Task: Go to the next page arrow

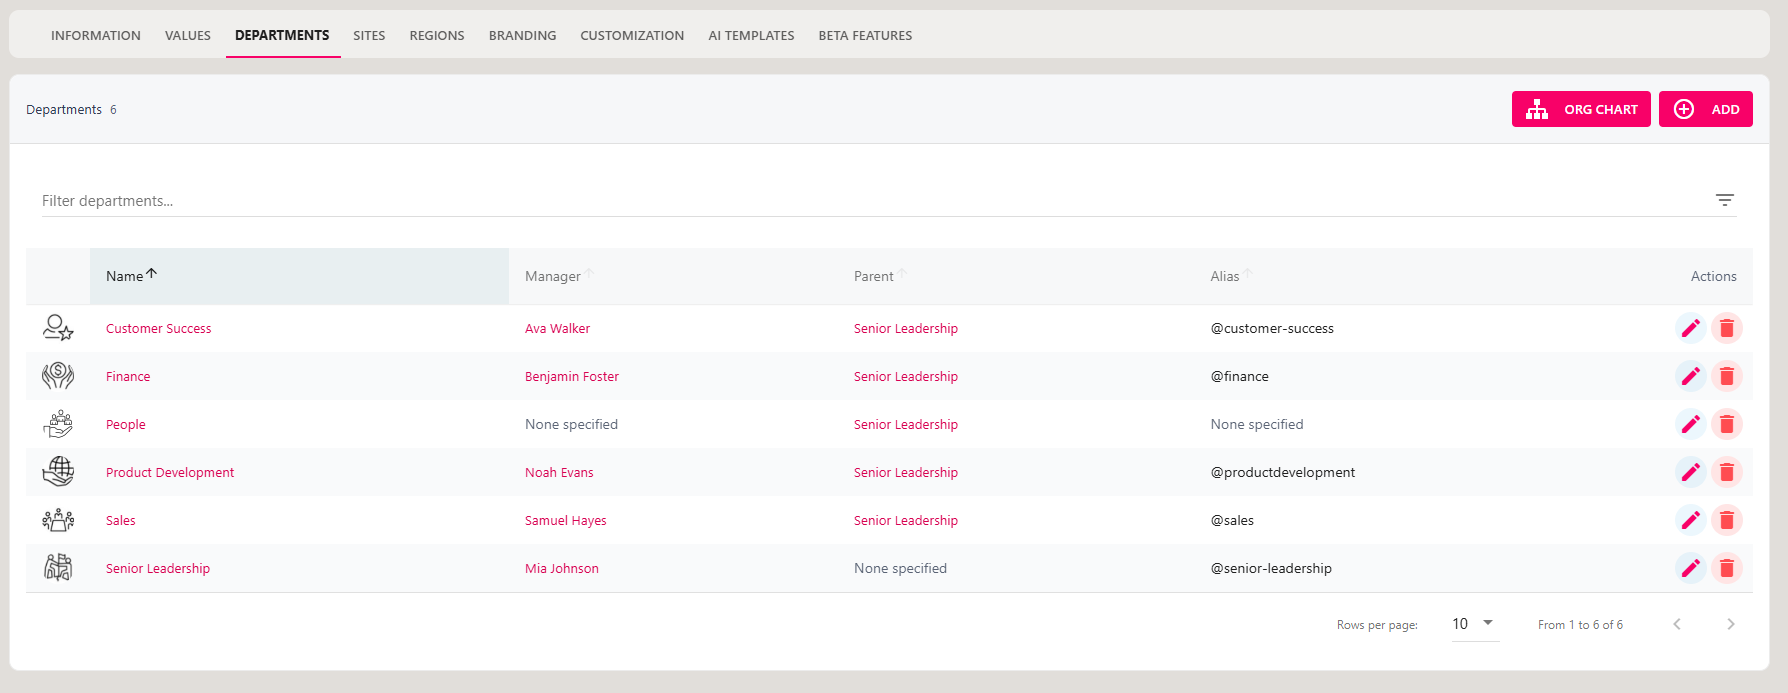Action: 1730,624
